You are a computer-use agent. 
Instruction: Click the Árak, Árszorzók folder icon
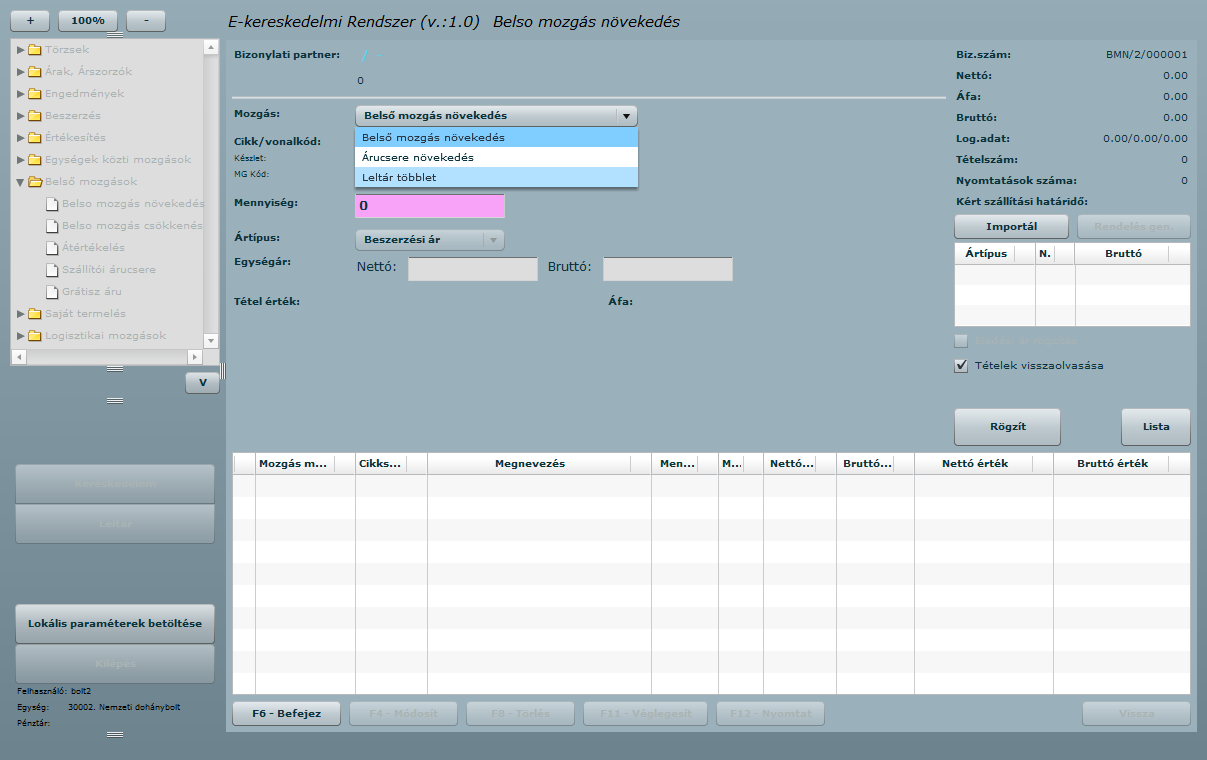tap(35, 71)
